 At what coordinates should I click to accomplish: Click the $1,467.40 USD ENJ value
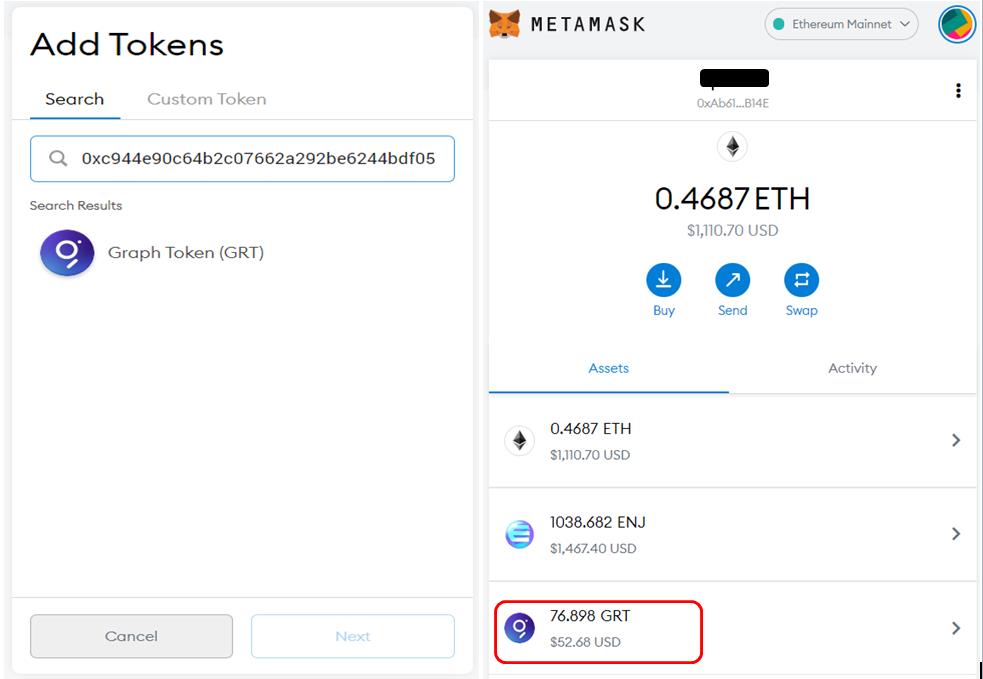pos(593,549)
